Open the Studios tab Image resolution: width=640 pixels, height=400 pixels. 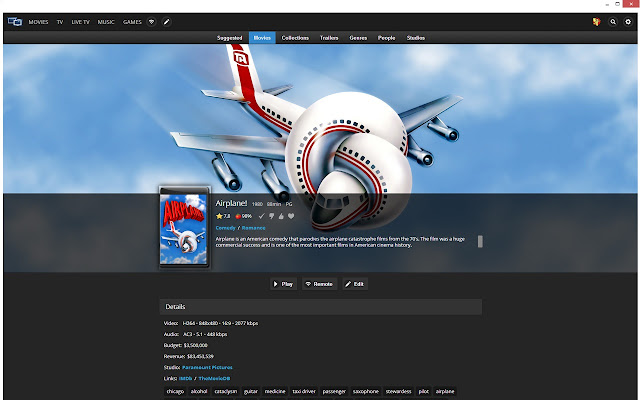[416, 38]
